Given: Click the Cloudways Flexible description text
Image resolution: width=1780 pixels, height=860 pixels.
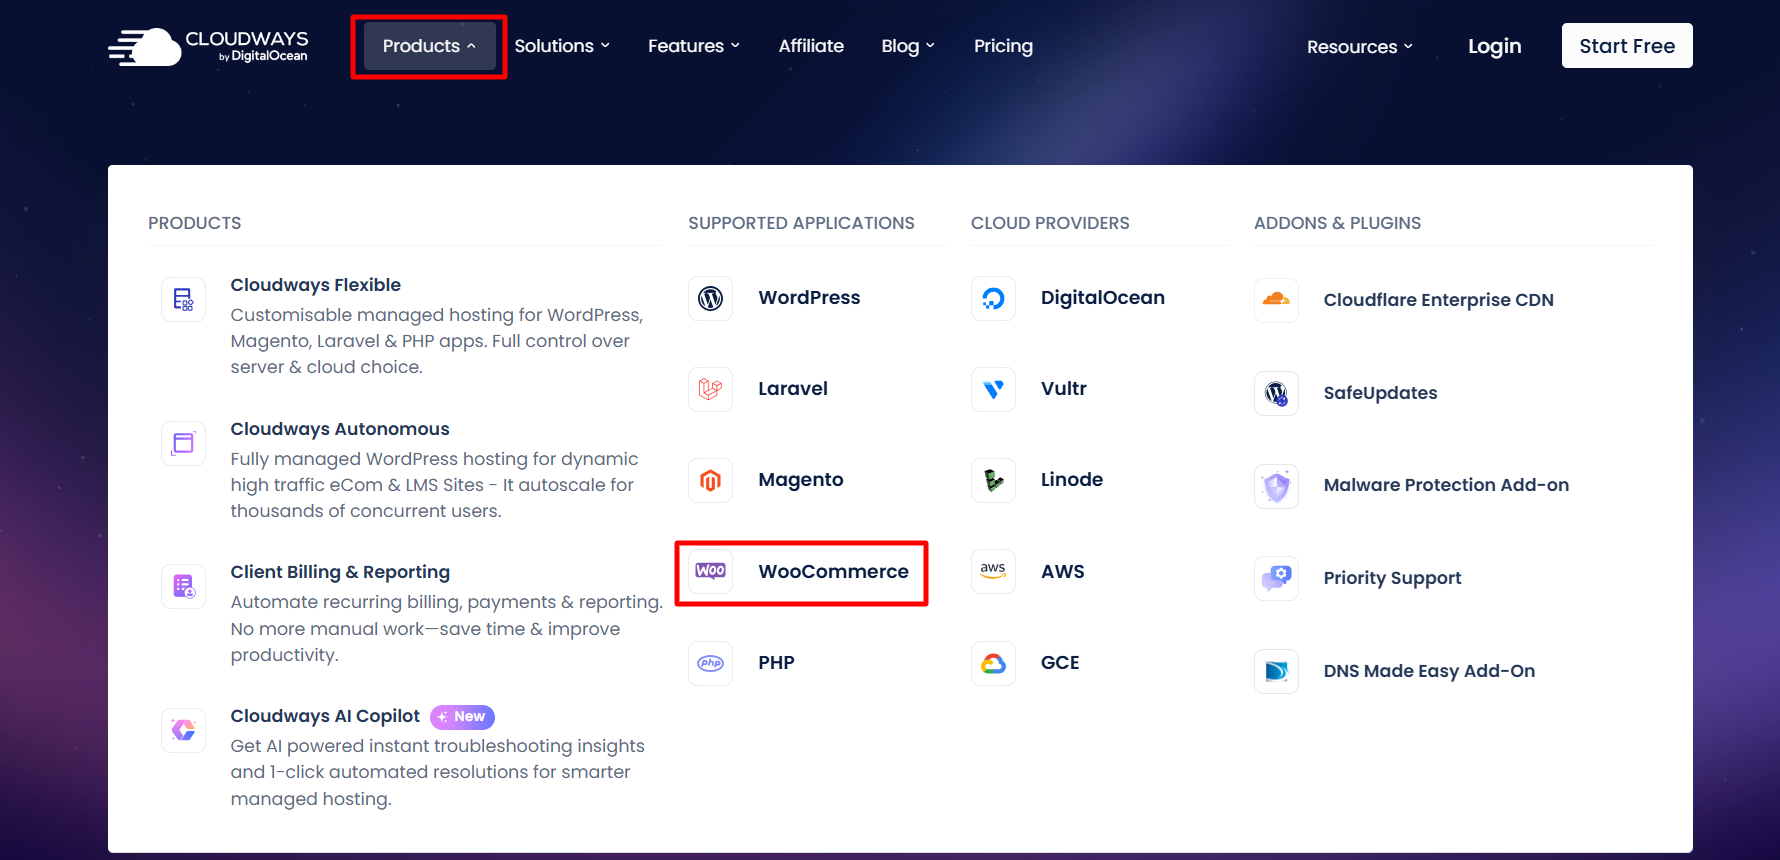Looking at the screenshot, I should (437, 341).
